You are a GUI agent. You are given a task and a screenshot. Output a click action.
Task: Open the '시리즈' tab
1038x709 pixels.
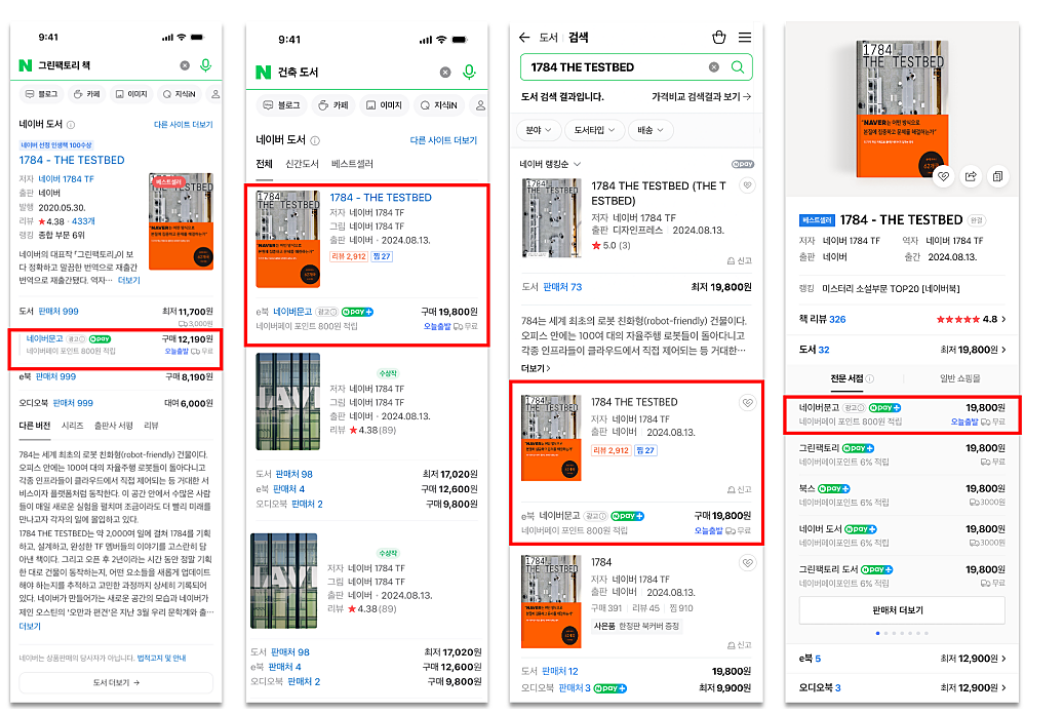pyautogui.click(x=72, y=426)
